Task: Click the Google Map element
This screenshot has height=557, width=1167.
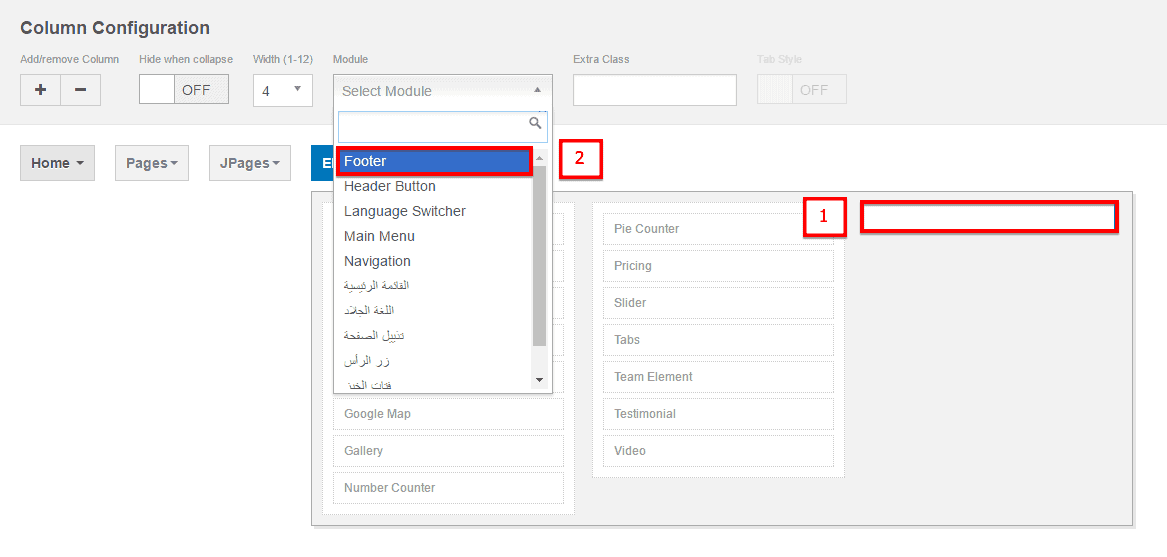Action: (x=448, y=414)
